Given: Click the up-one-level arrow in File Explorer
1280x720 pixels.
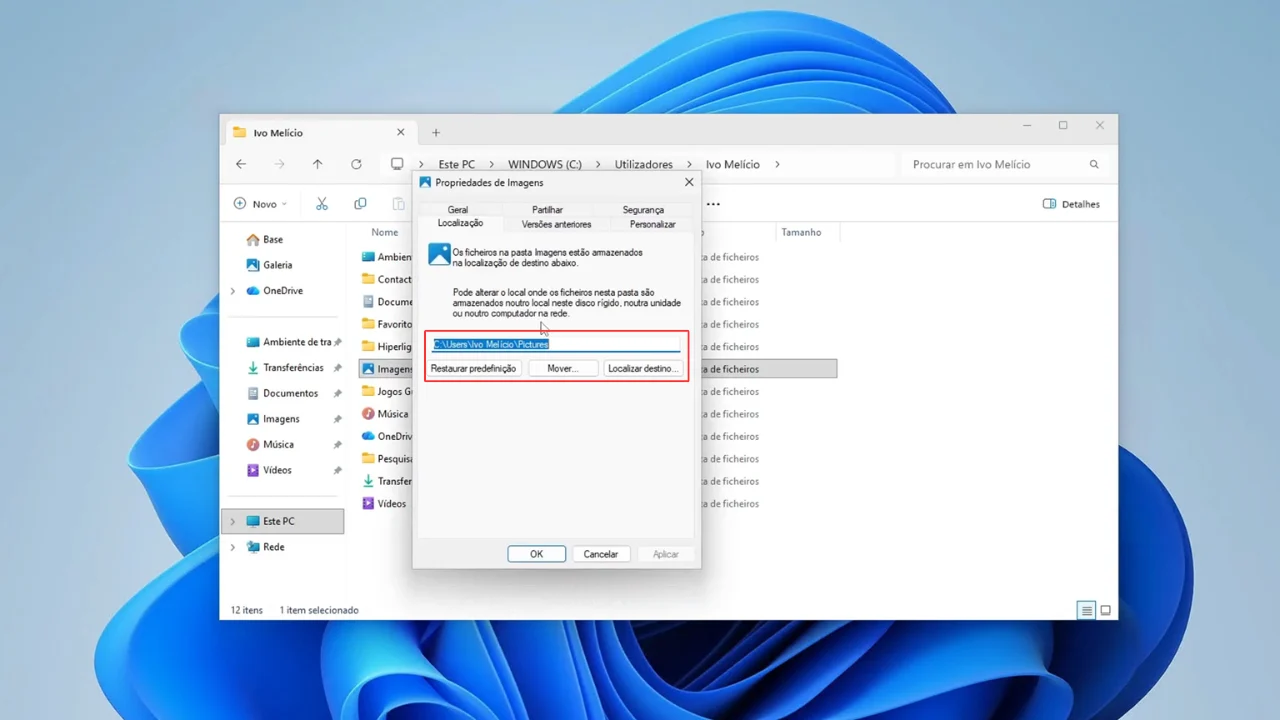Looking at the screenshot, I should tap(317, 164).
